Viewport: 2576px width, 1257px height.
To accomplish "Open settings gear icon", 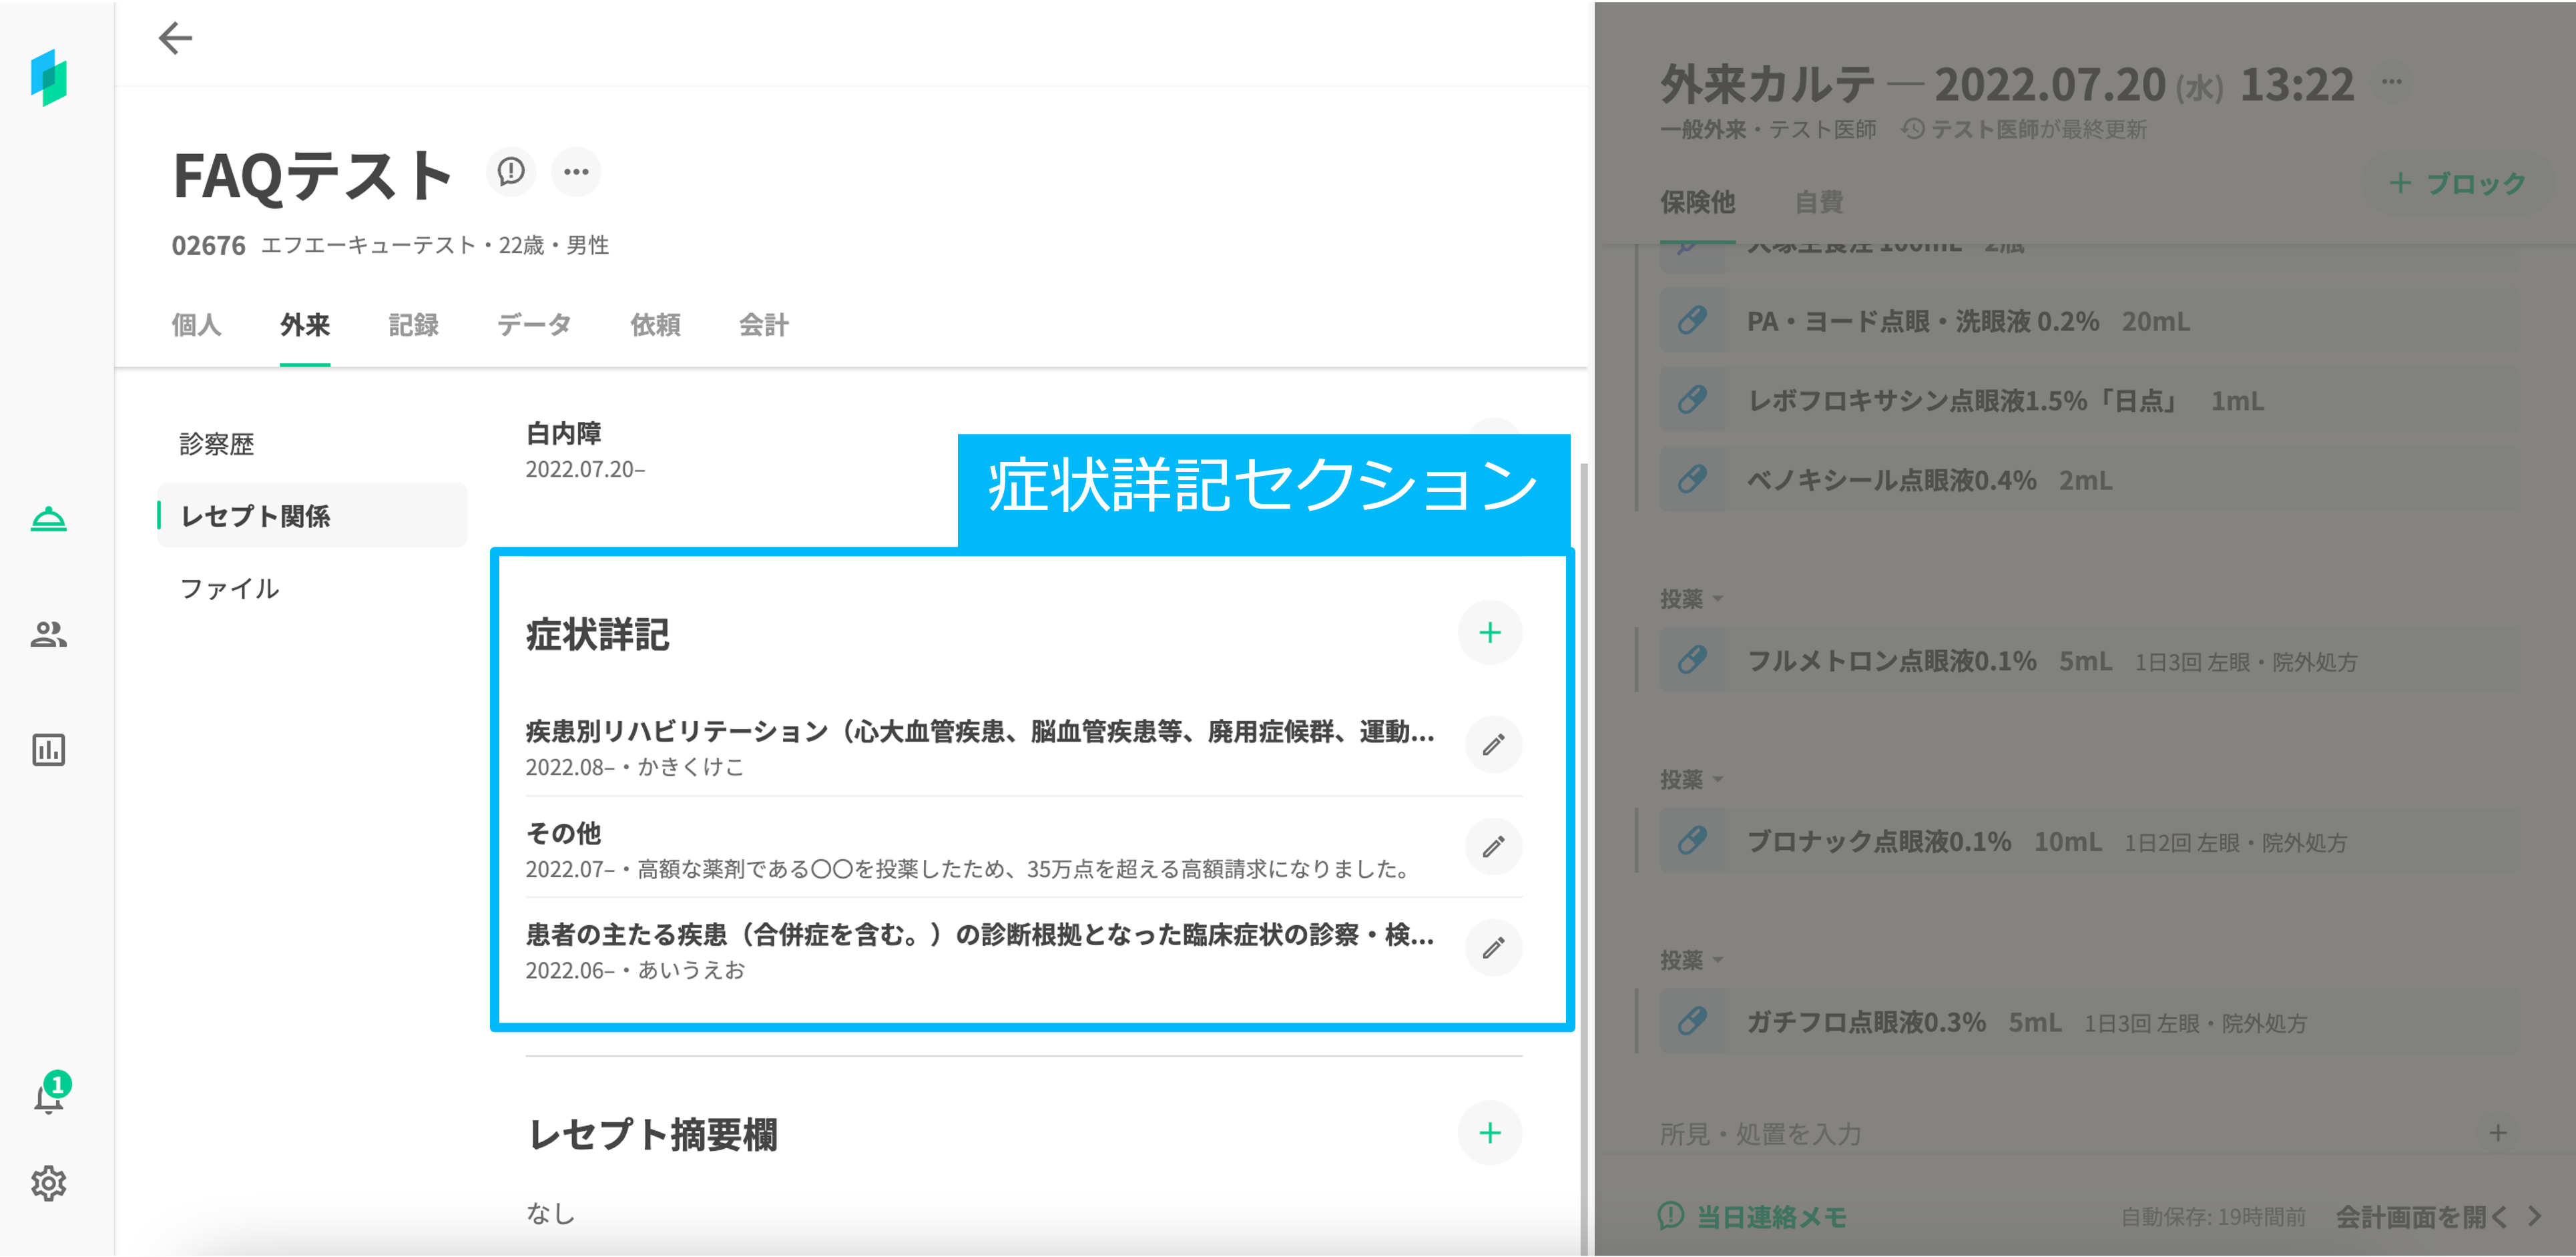I will (x=48, y=1183).
